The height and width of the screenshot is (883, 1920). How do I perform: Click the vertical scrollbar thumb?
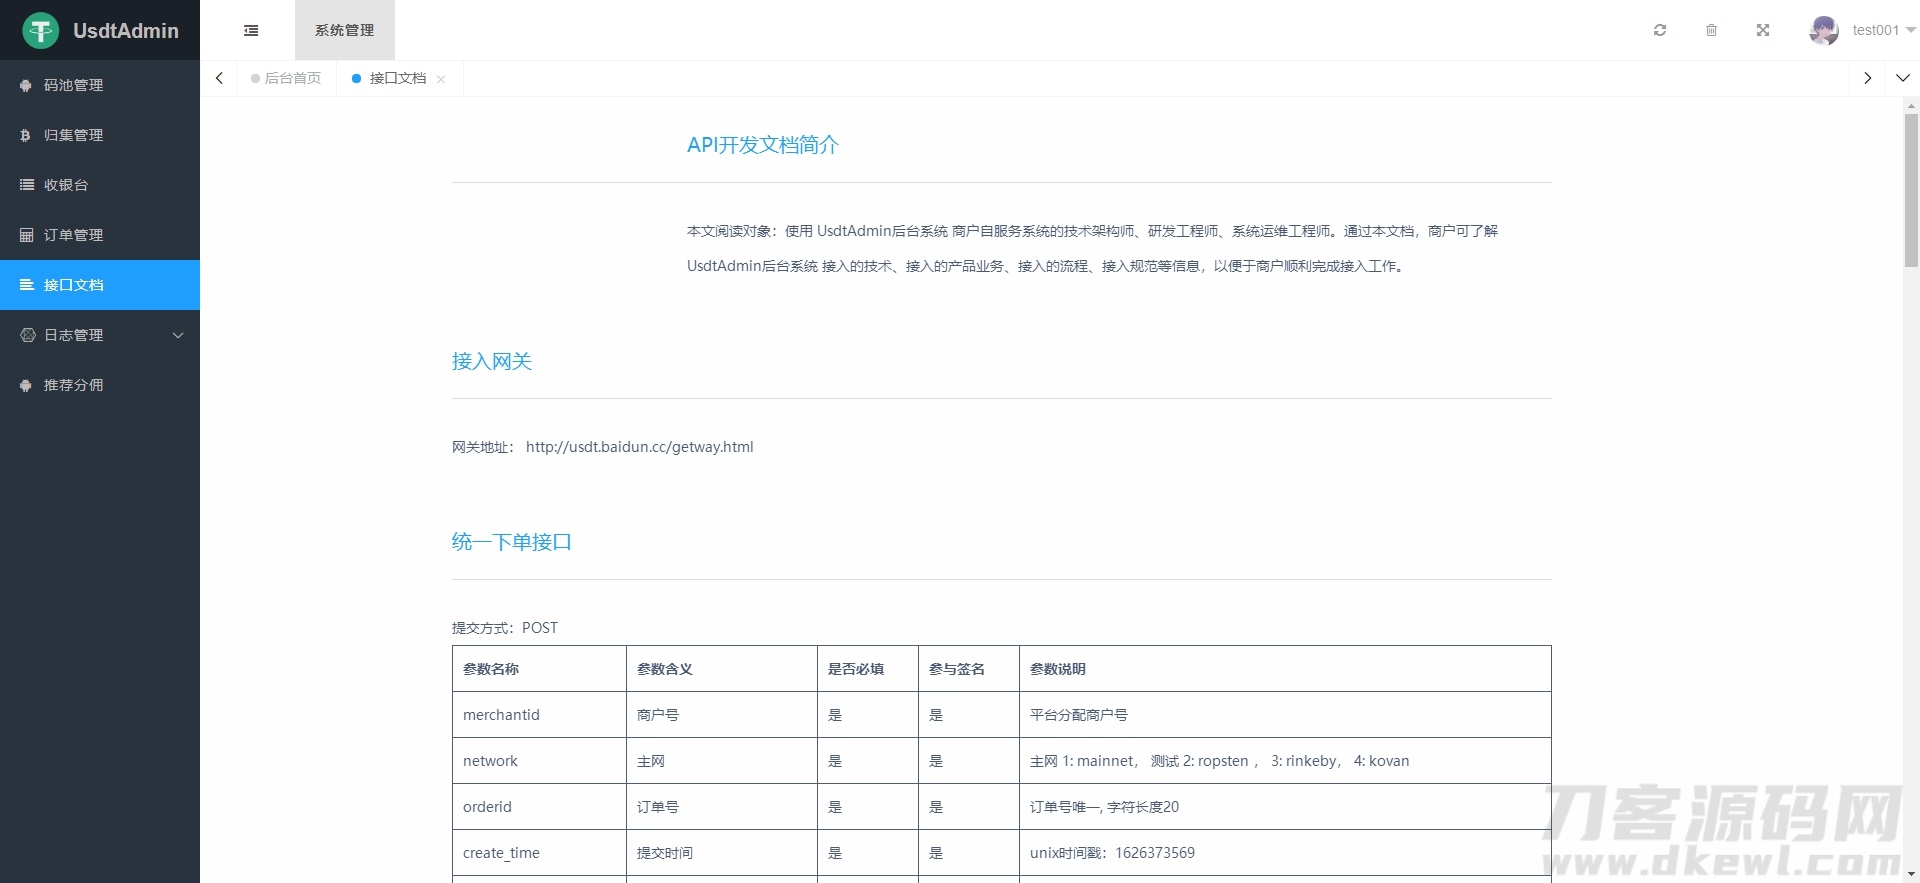pyautogui.click(x=1911, y=190)
